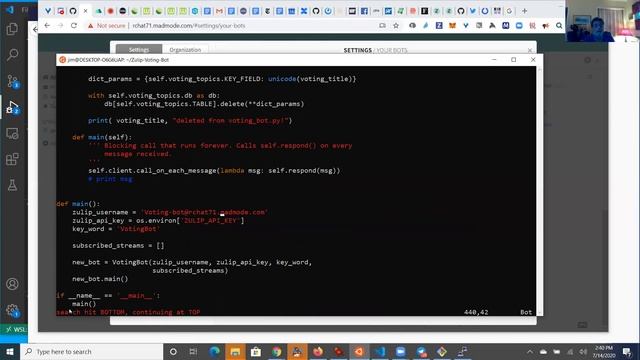The width and height of the screenshot is (640, 360).
Task: Open the MetaMask fox extension
Action: click(x=452, y=25)
